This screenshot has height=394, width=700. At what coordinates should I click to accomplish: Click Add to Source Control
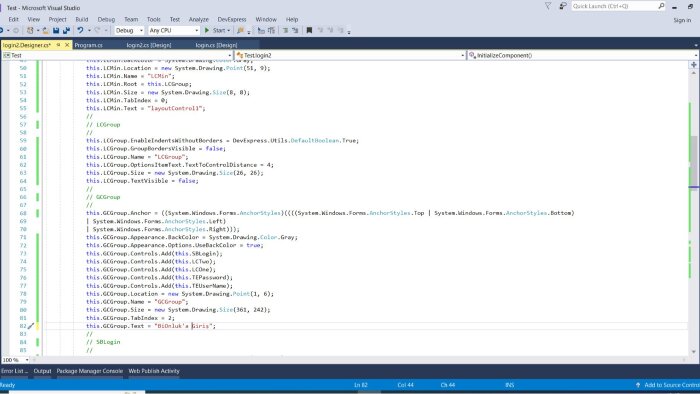668,385
